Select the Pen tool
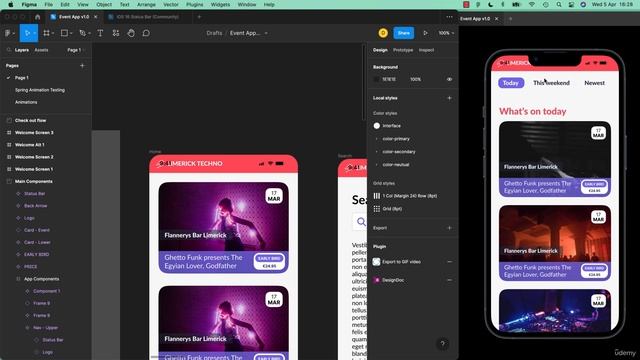Image resolution: width=640 pixels, height=360 pixels. pyautogui.click(x=82, y=33)
